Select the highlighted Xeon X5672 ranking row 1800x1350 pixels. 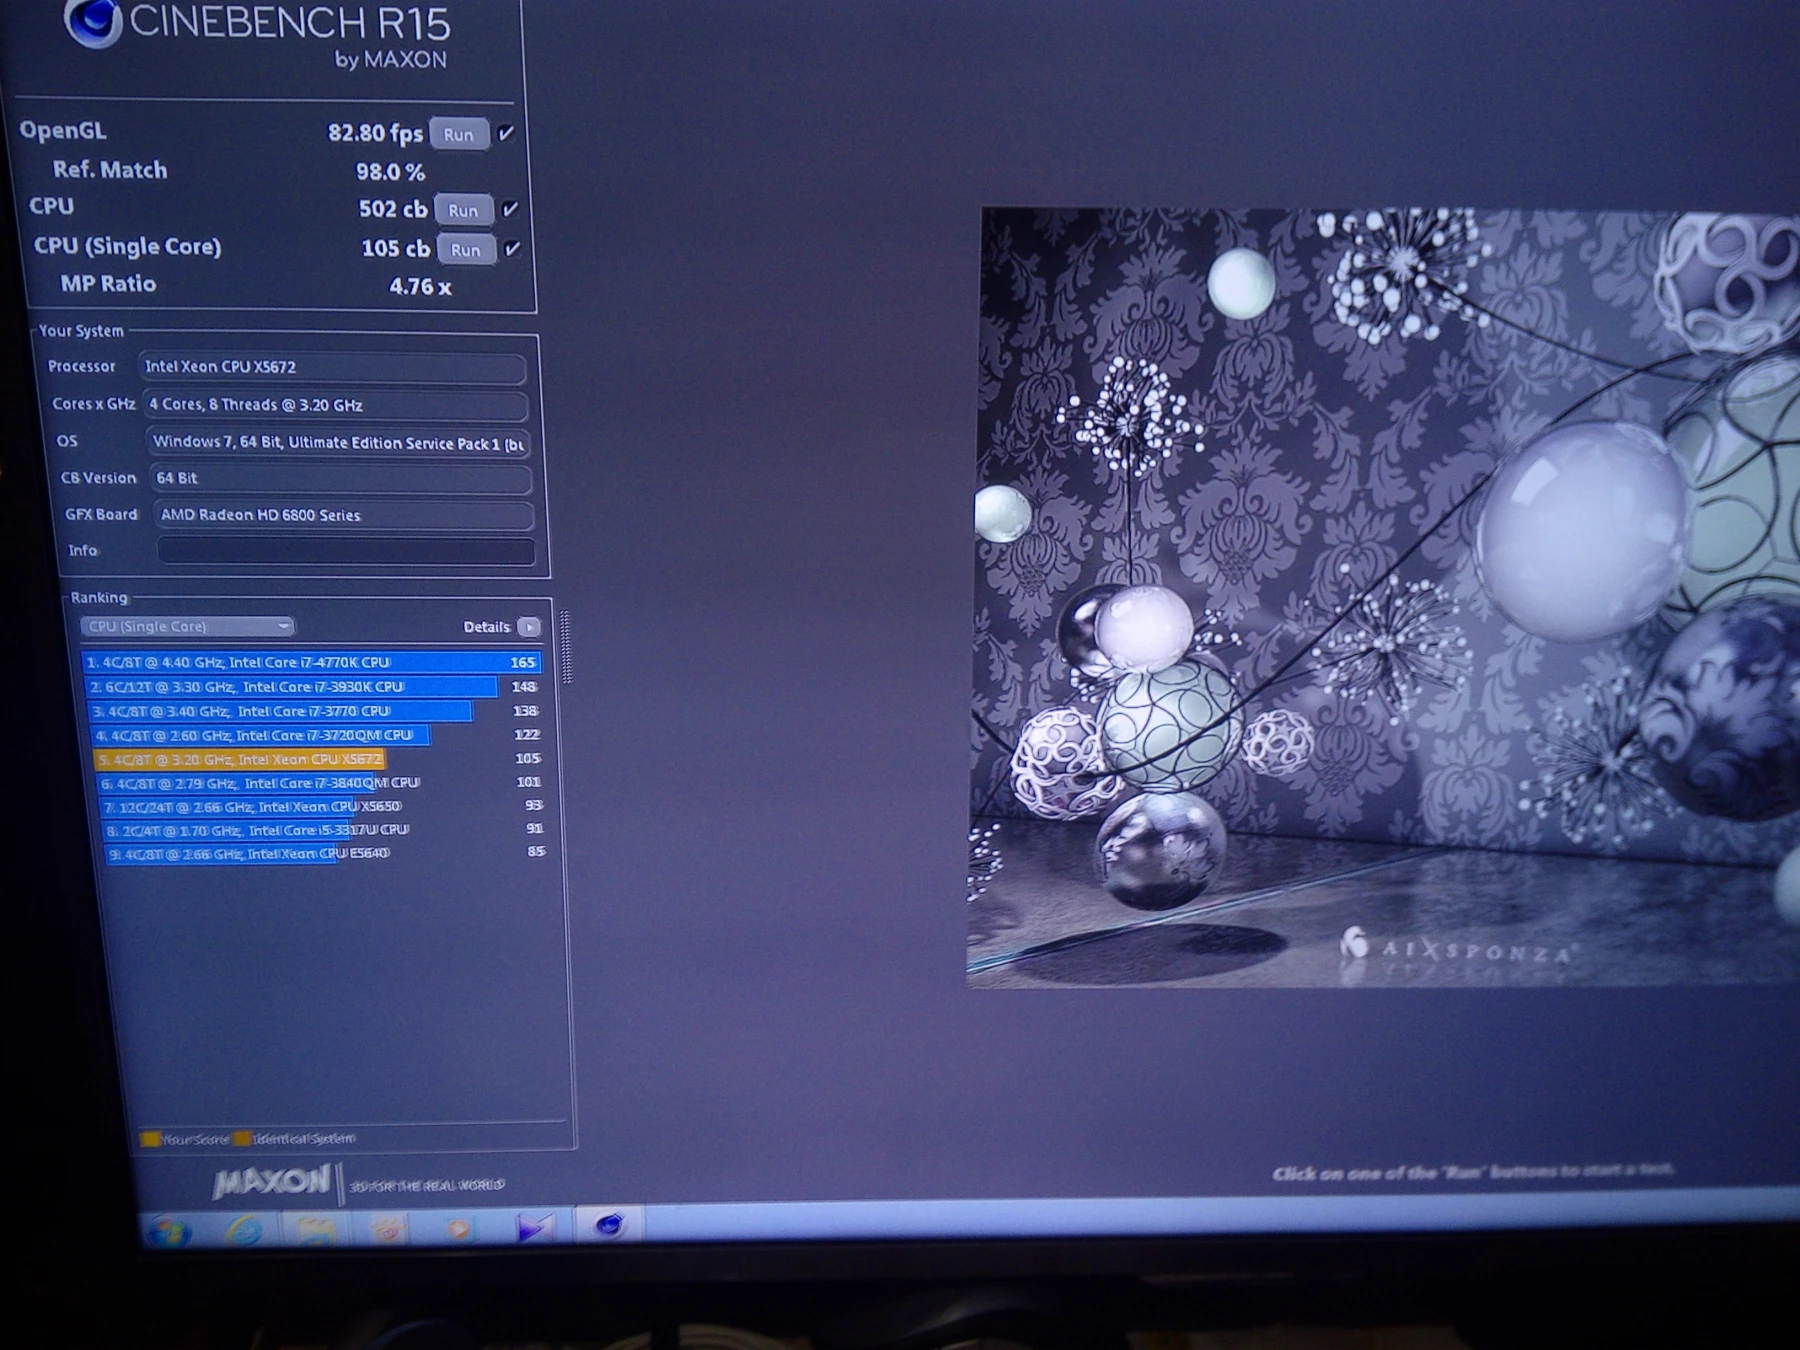point(319,759)
